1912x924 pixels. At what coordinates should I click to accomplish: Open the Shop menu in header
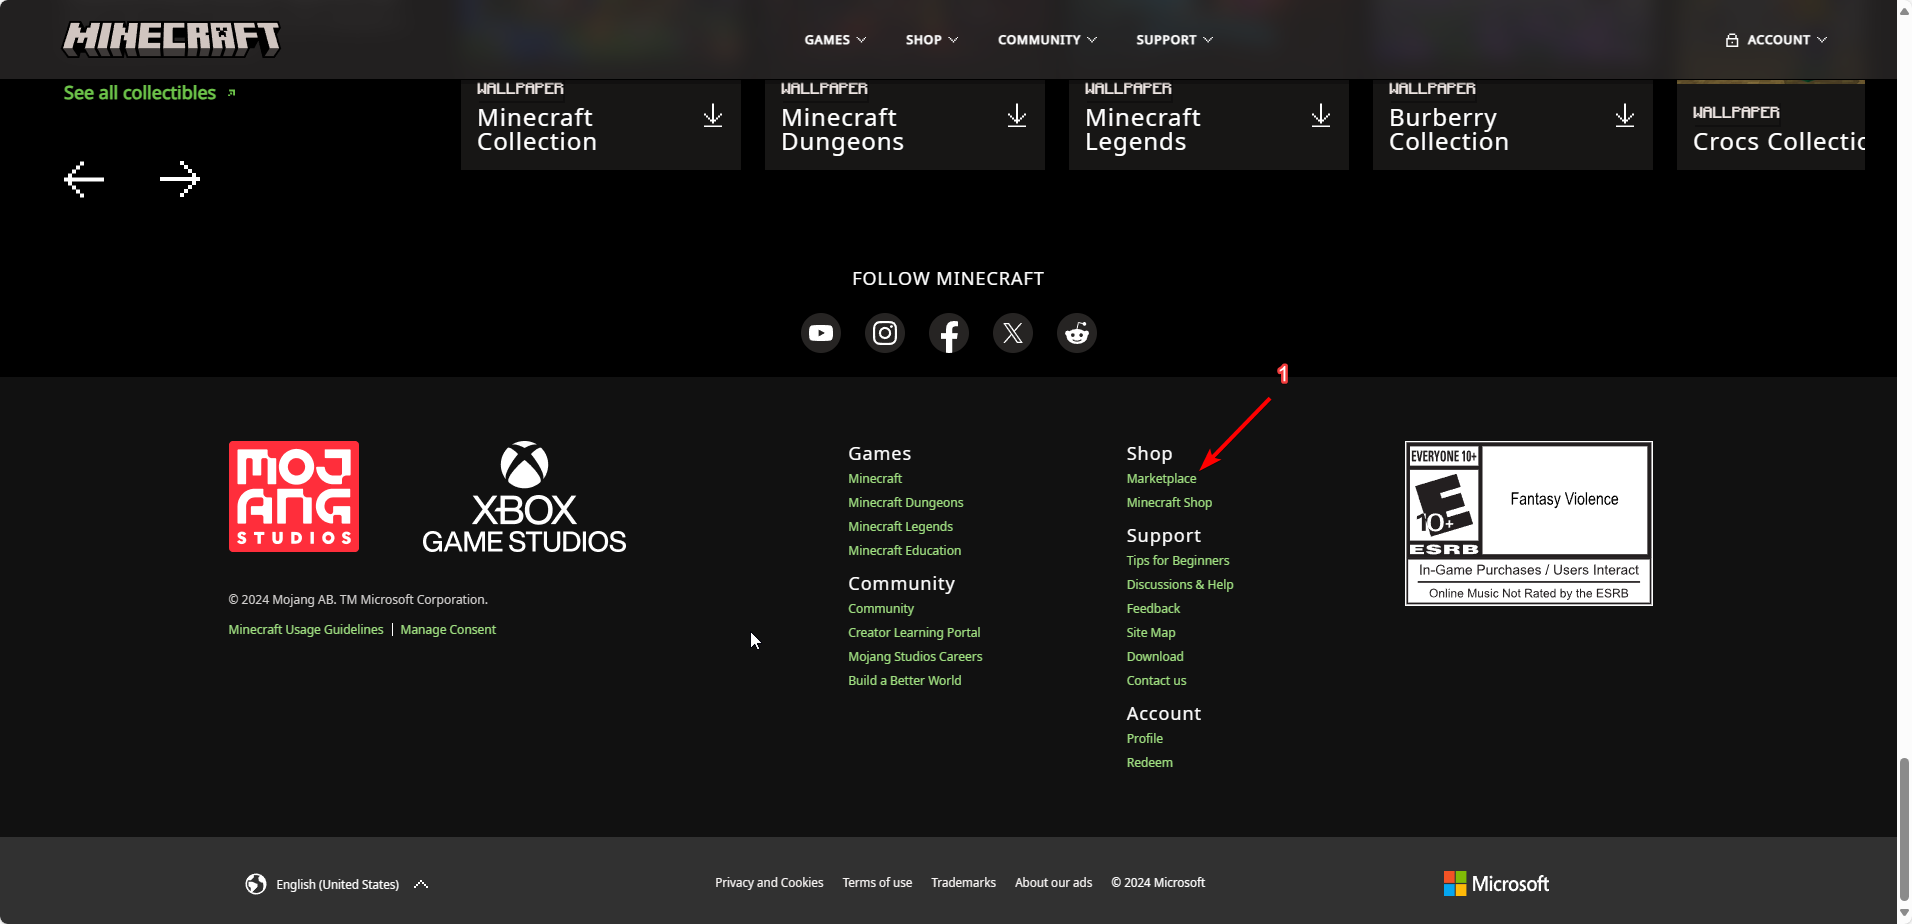click(x=931, y=40)
